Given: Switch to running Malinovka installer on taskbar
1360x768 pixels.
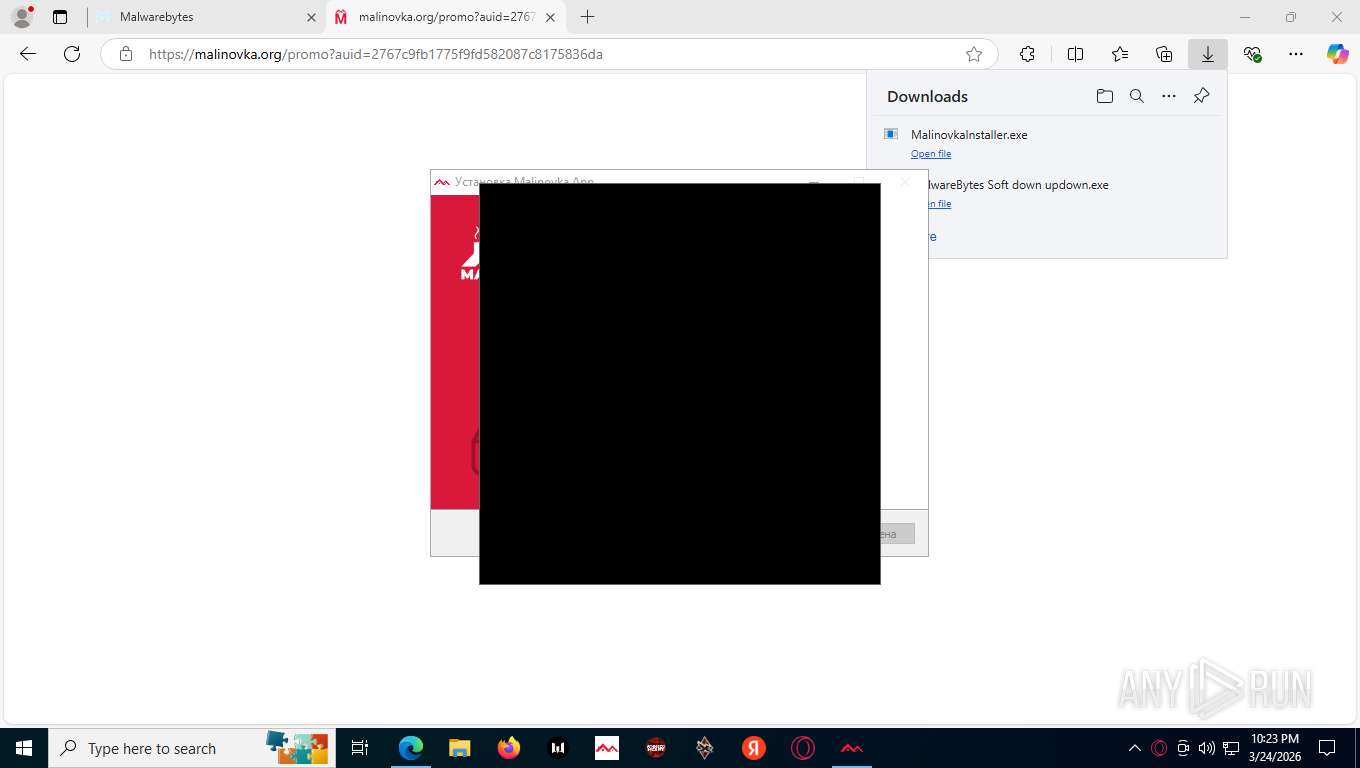Looking at the screenshot, I should tap(852, 748).
